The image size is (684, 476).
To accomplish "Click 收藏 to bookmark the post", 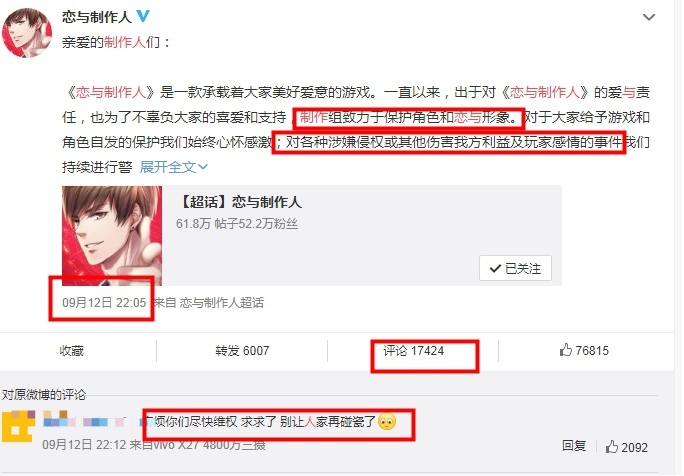I will tap(72, 351).
